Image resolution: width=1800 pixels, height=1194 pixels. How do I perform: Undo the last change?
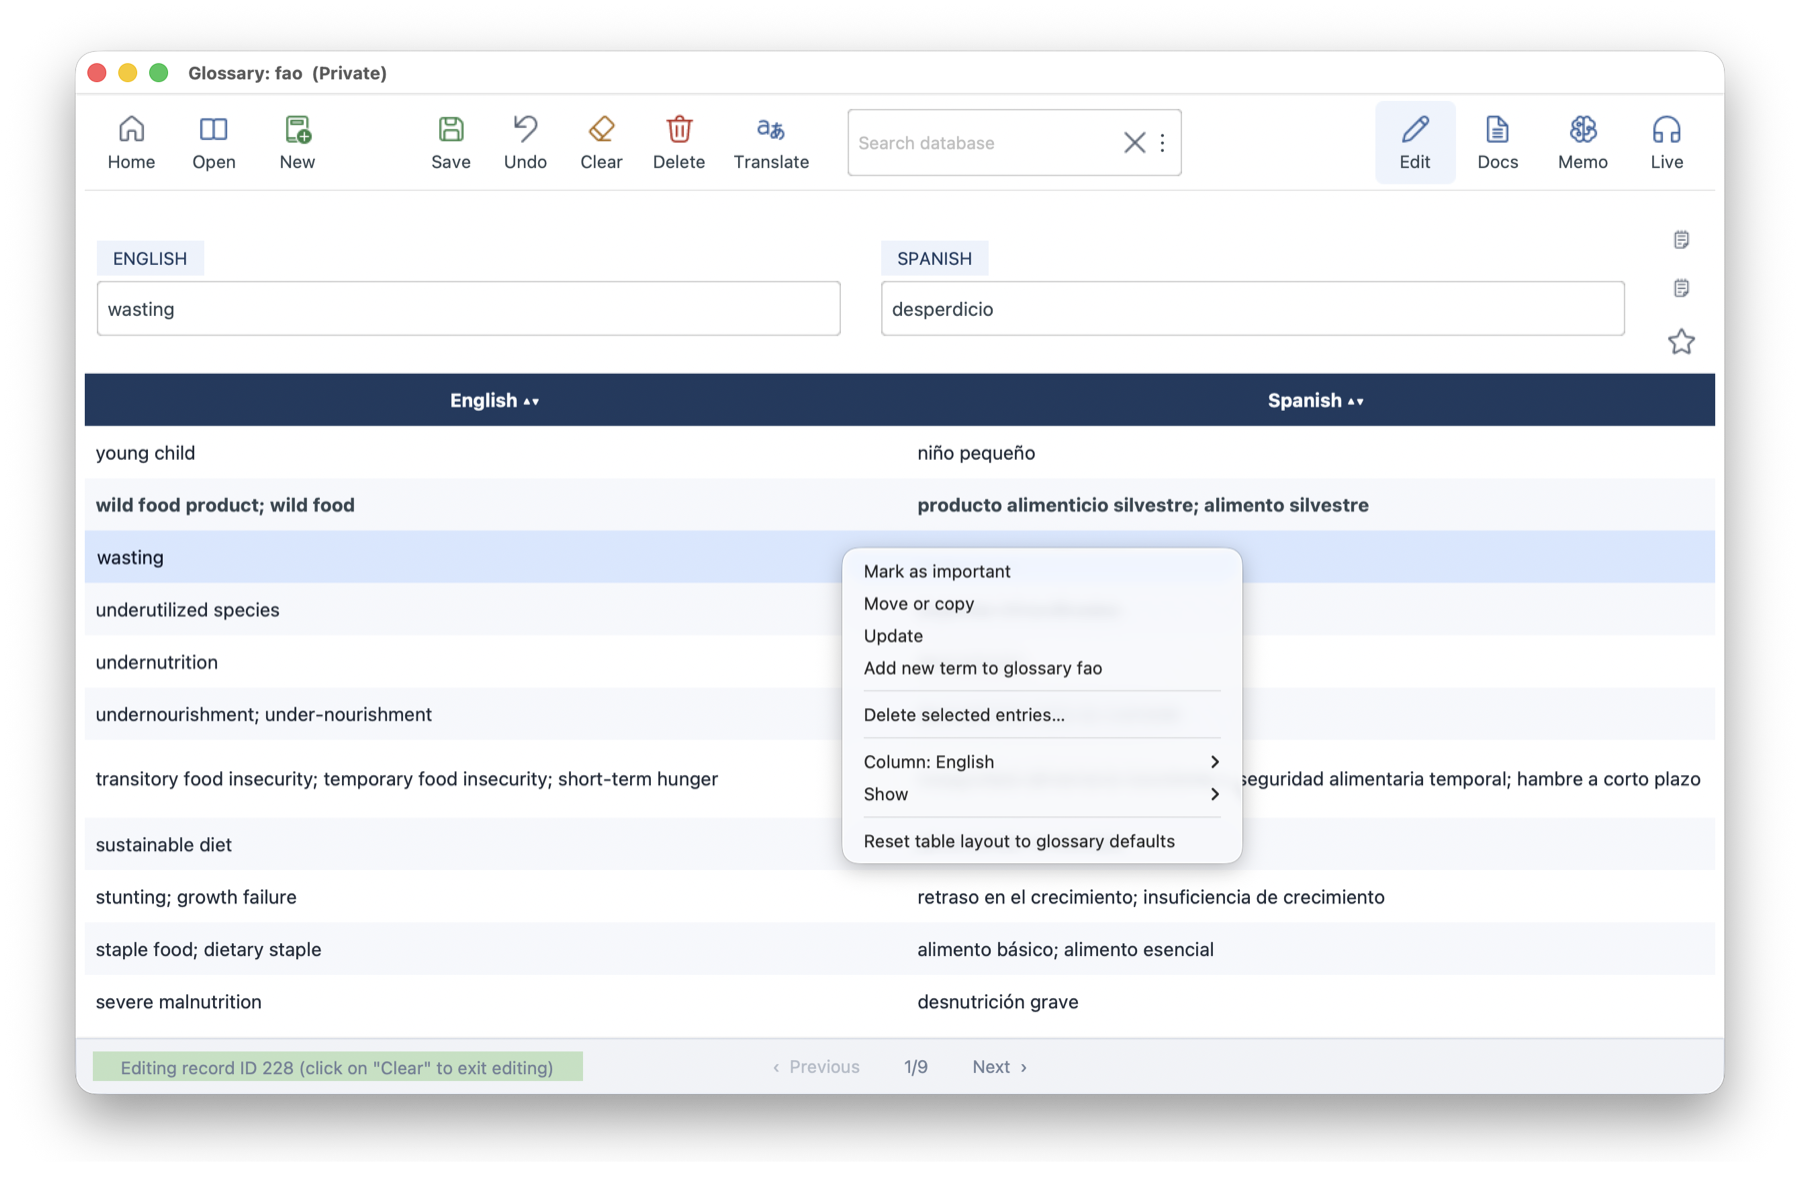(525, 142)
